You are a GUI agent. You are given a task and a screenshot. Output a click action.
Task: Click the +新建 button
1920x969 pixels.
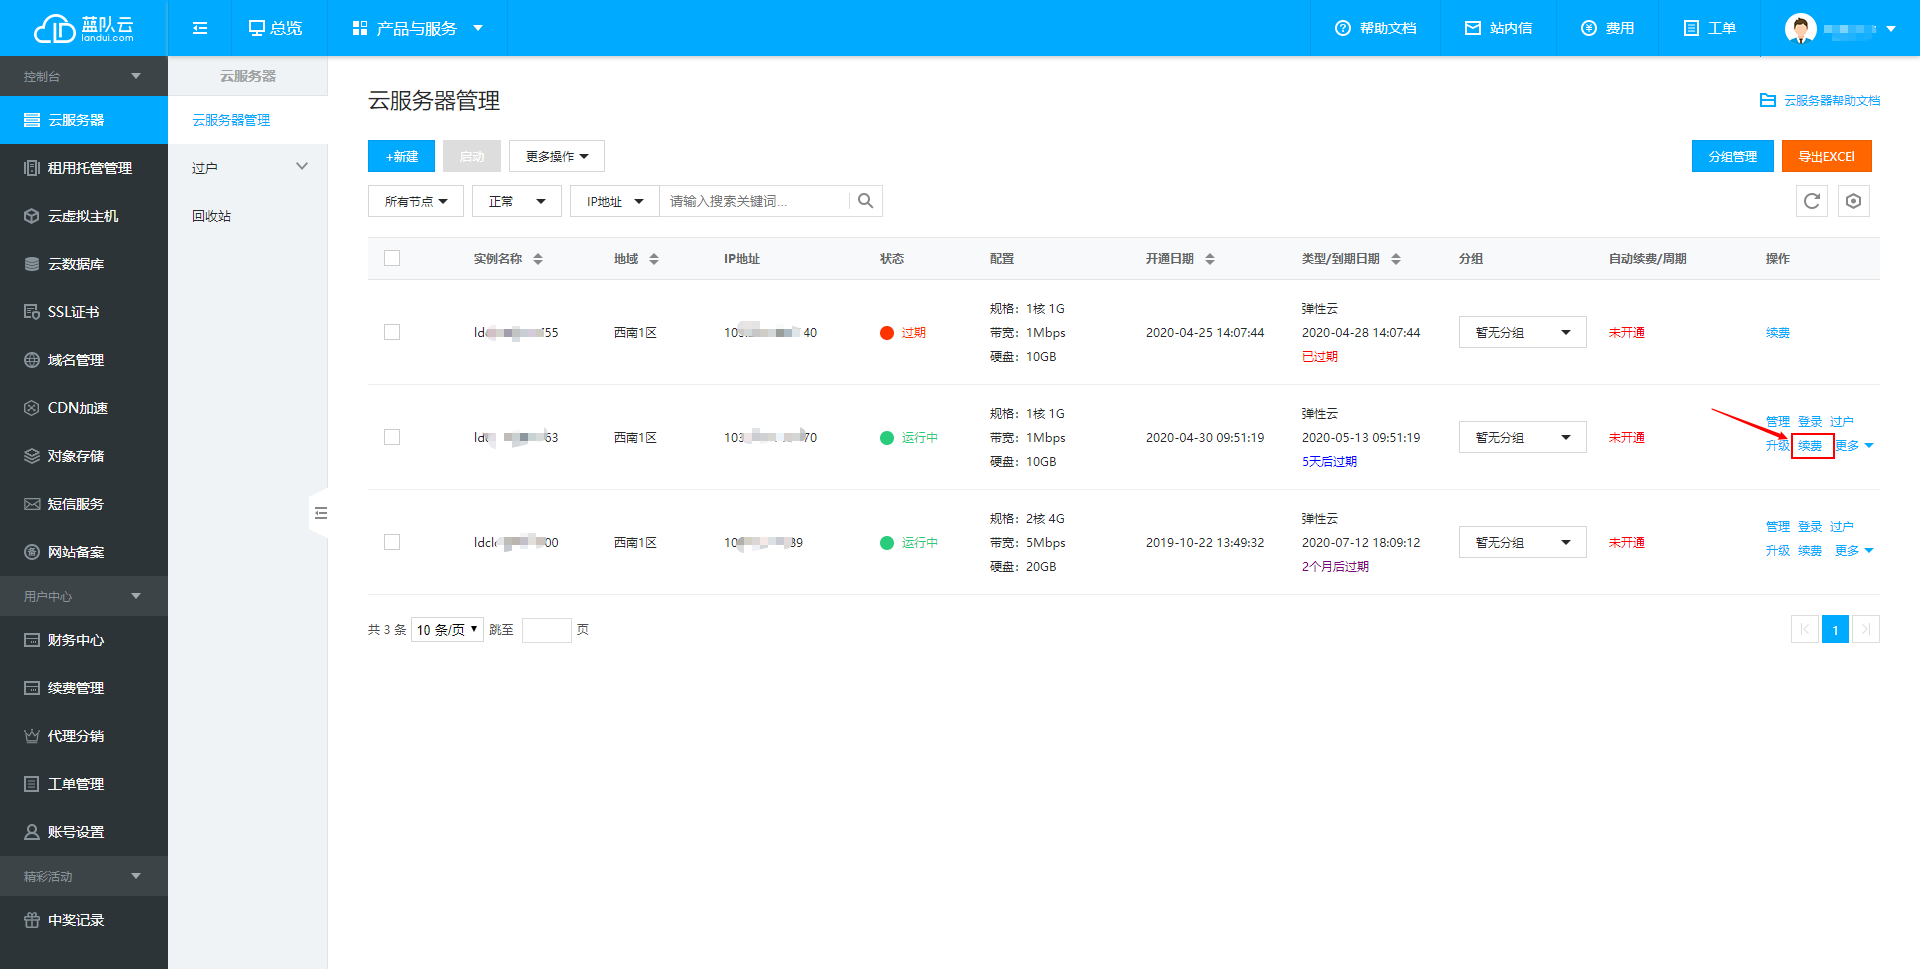click(x=401, y=156)
